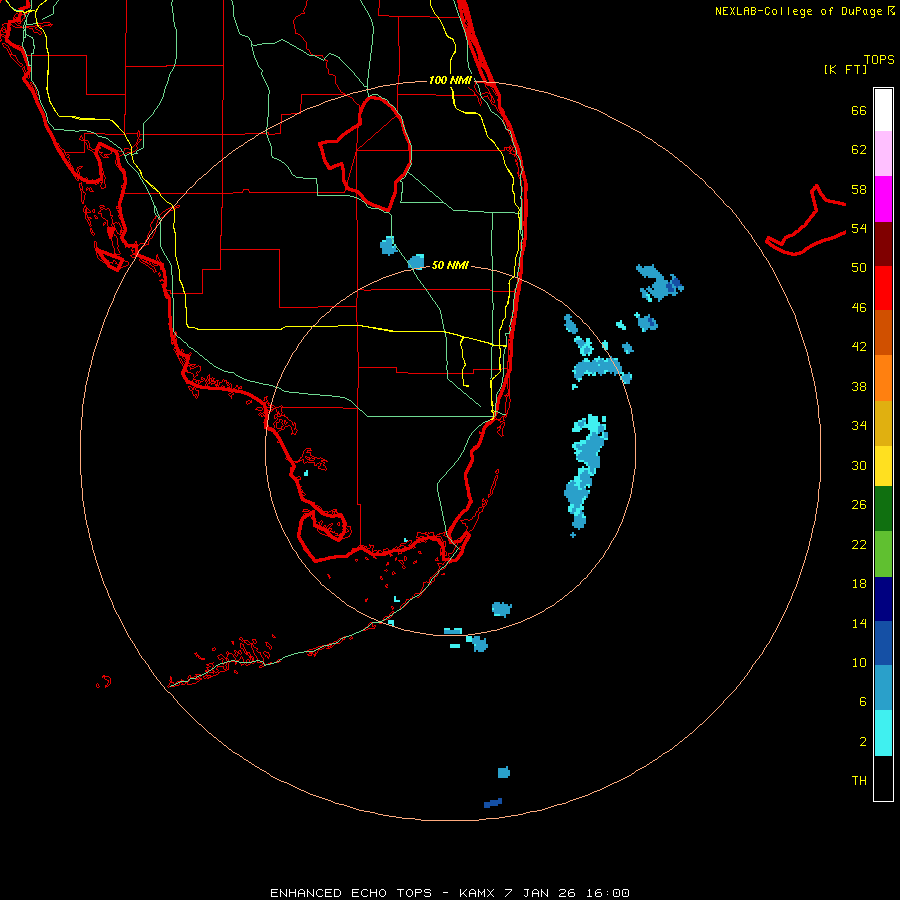The image size is (900, 900).
Task: Click the 58 value on the scale
Action: click(x=859, y=189)
